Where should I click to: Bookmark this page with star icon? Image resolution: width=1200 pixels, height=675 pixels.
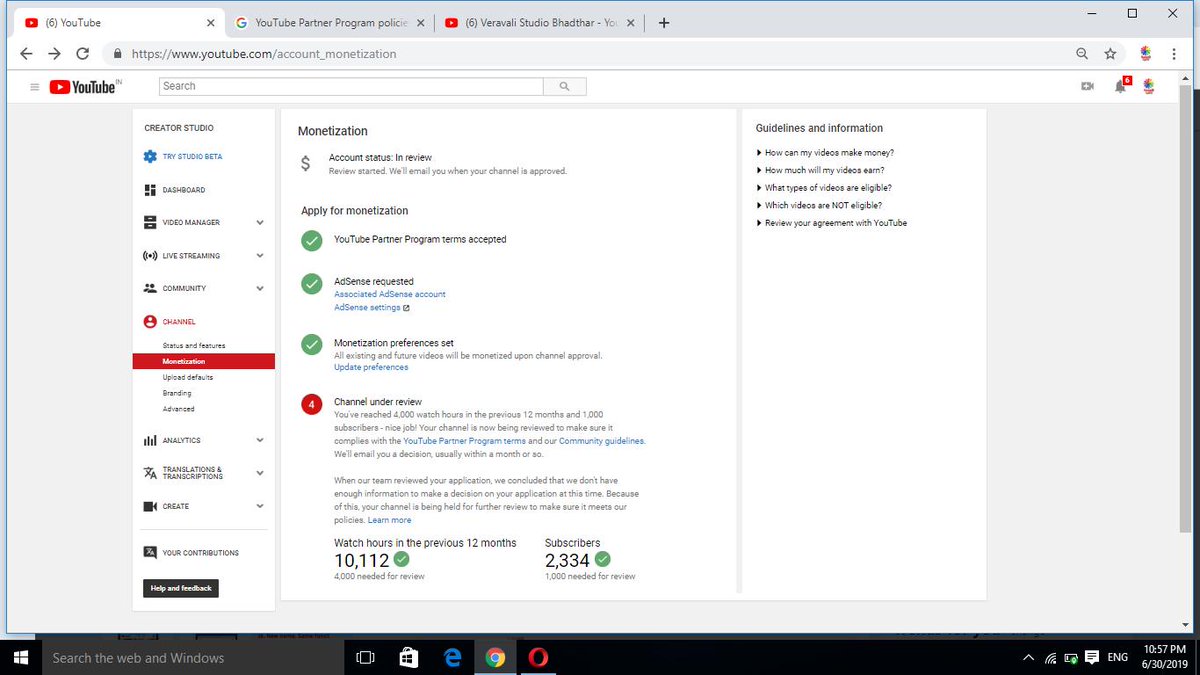[x=1110, y=53]
